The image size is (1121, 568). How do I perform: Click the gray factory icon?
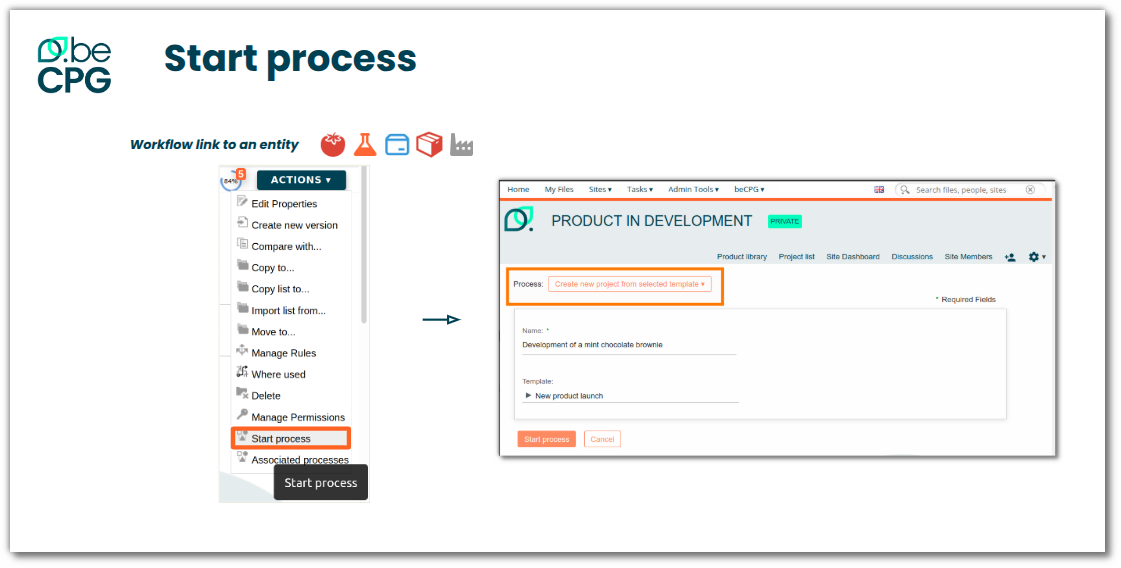click(461, 145)
